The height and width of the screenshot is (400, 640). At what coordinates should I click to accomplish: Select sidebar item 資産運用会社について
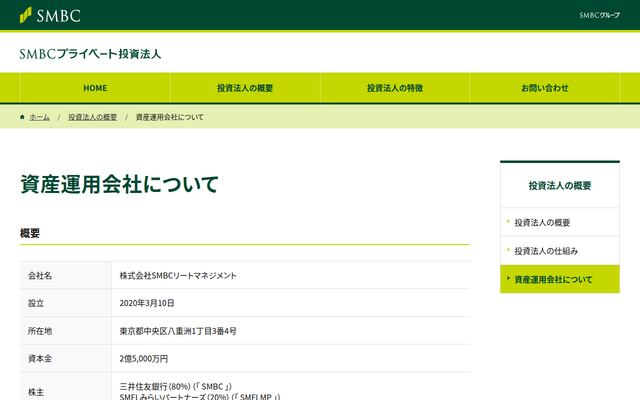coord(560,279)
